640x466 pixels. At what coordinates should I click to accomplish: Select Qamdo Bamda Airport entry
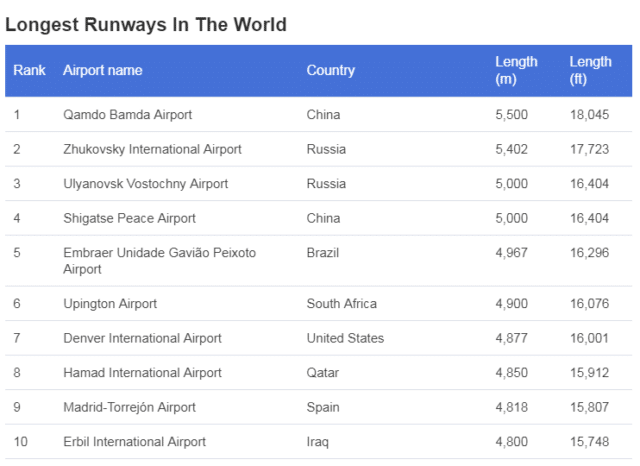[127, 115]
